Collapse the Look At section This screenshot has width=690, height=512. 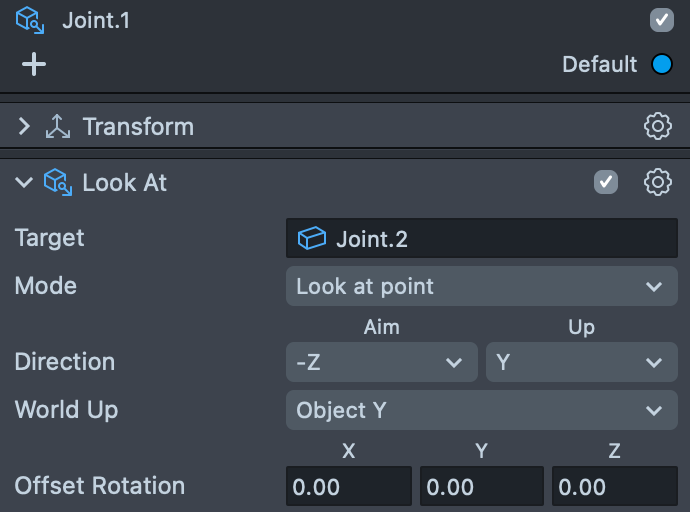pos(25,182)
